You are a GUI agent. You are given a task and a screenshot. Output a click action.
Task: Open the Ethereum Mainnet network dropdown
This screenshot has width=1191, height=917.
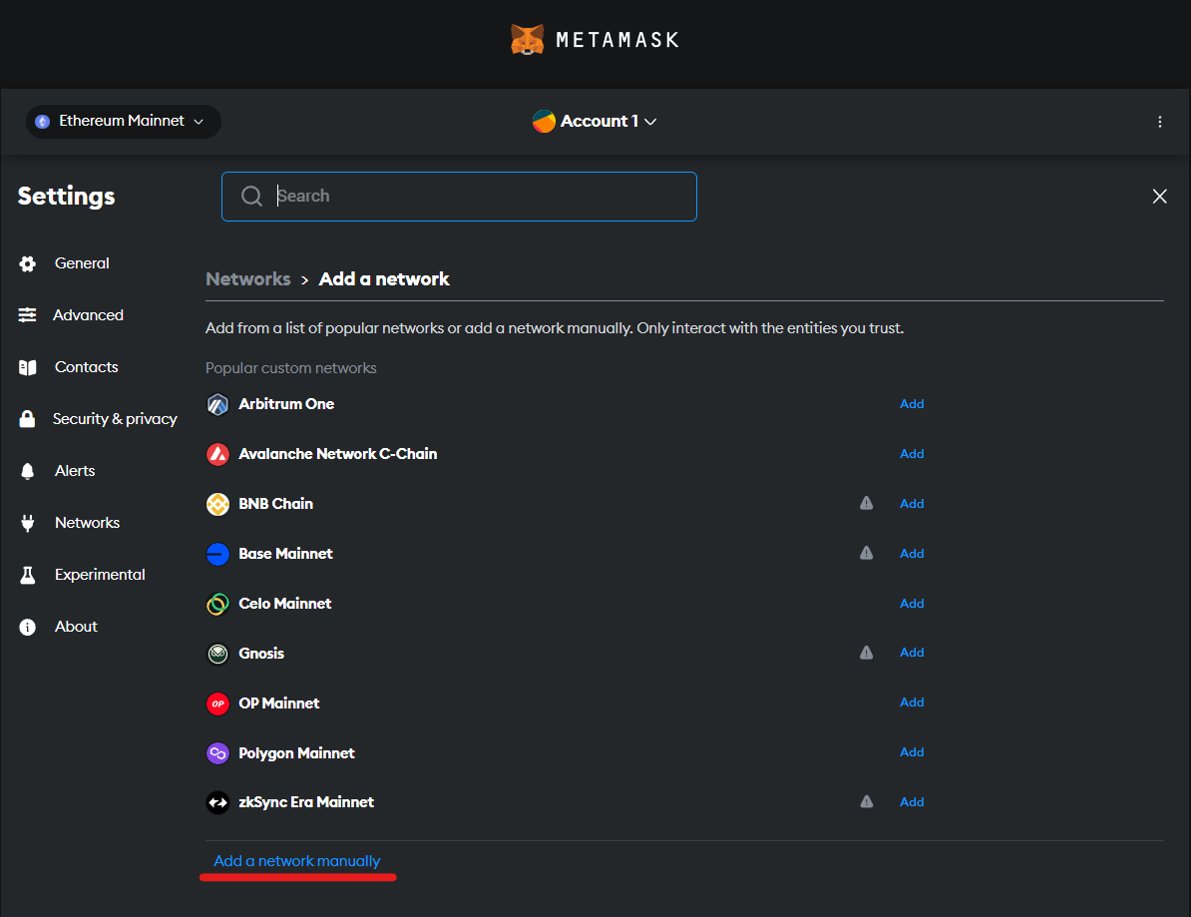point(123,122)
